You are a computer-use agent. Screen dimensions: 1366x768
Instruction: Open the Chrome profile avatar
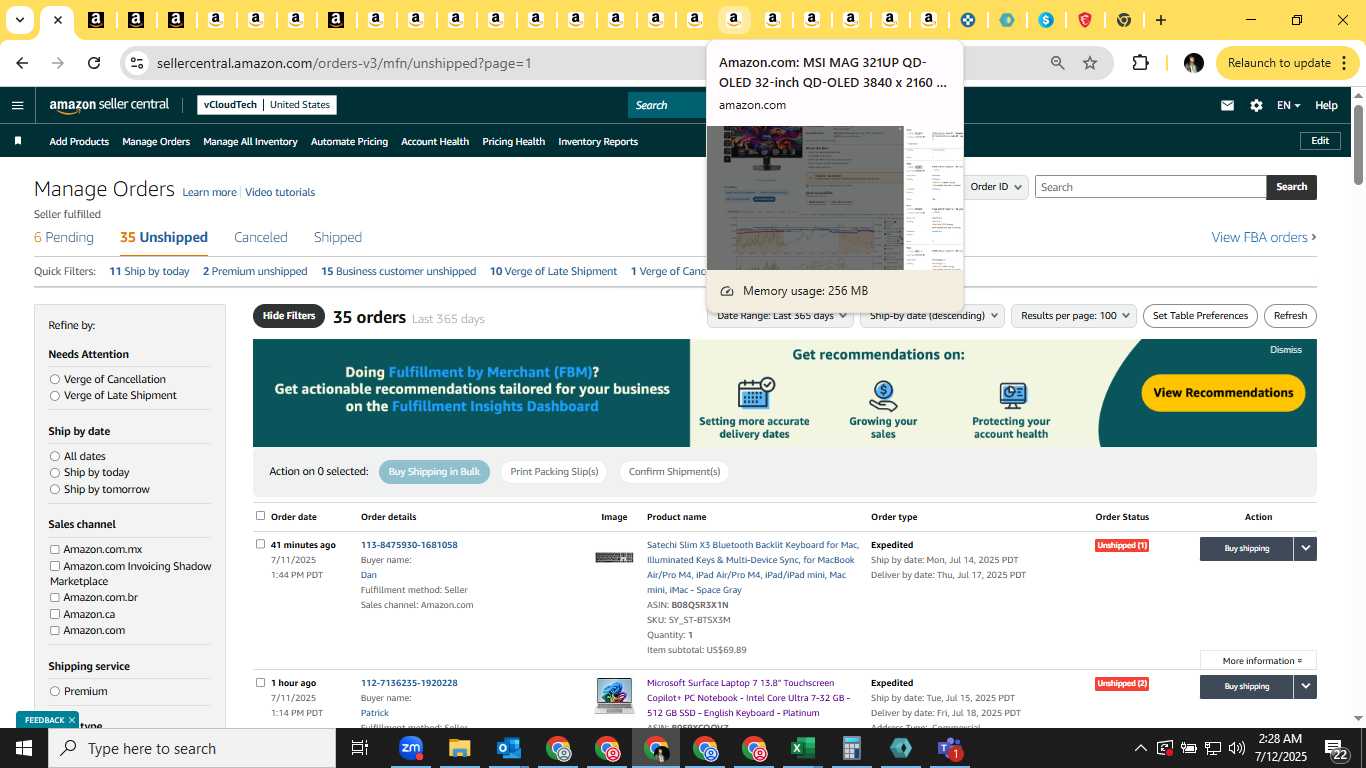click(1193, 63)
